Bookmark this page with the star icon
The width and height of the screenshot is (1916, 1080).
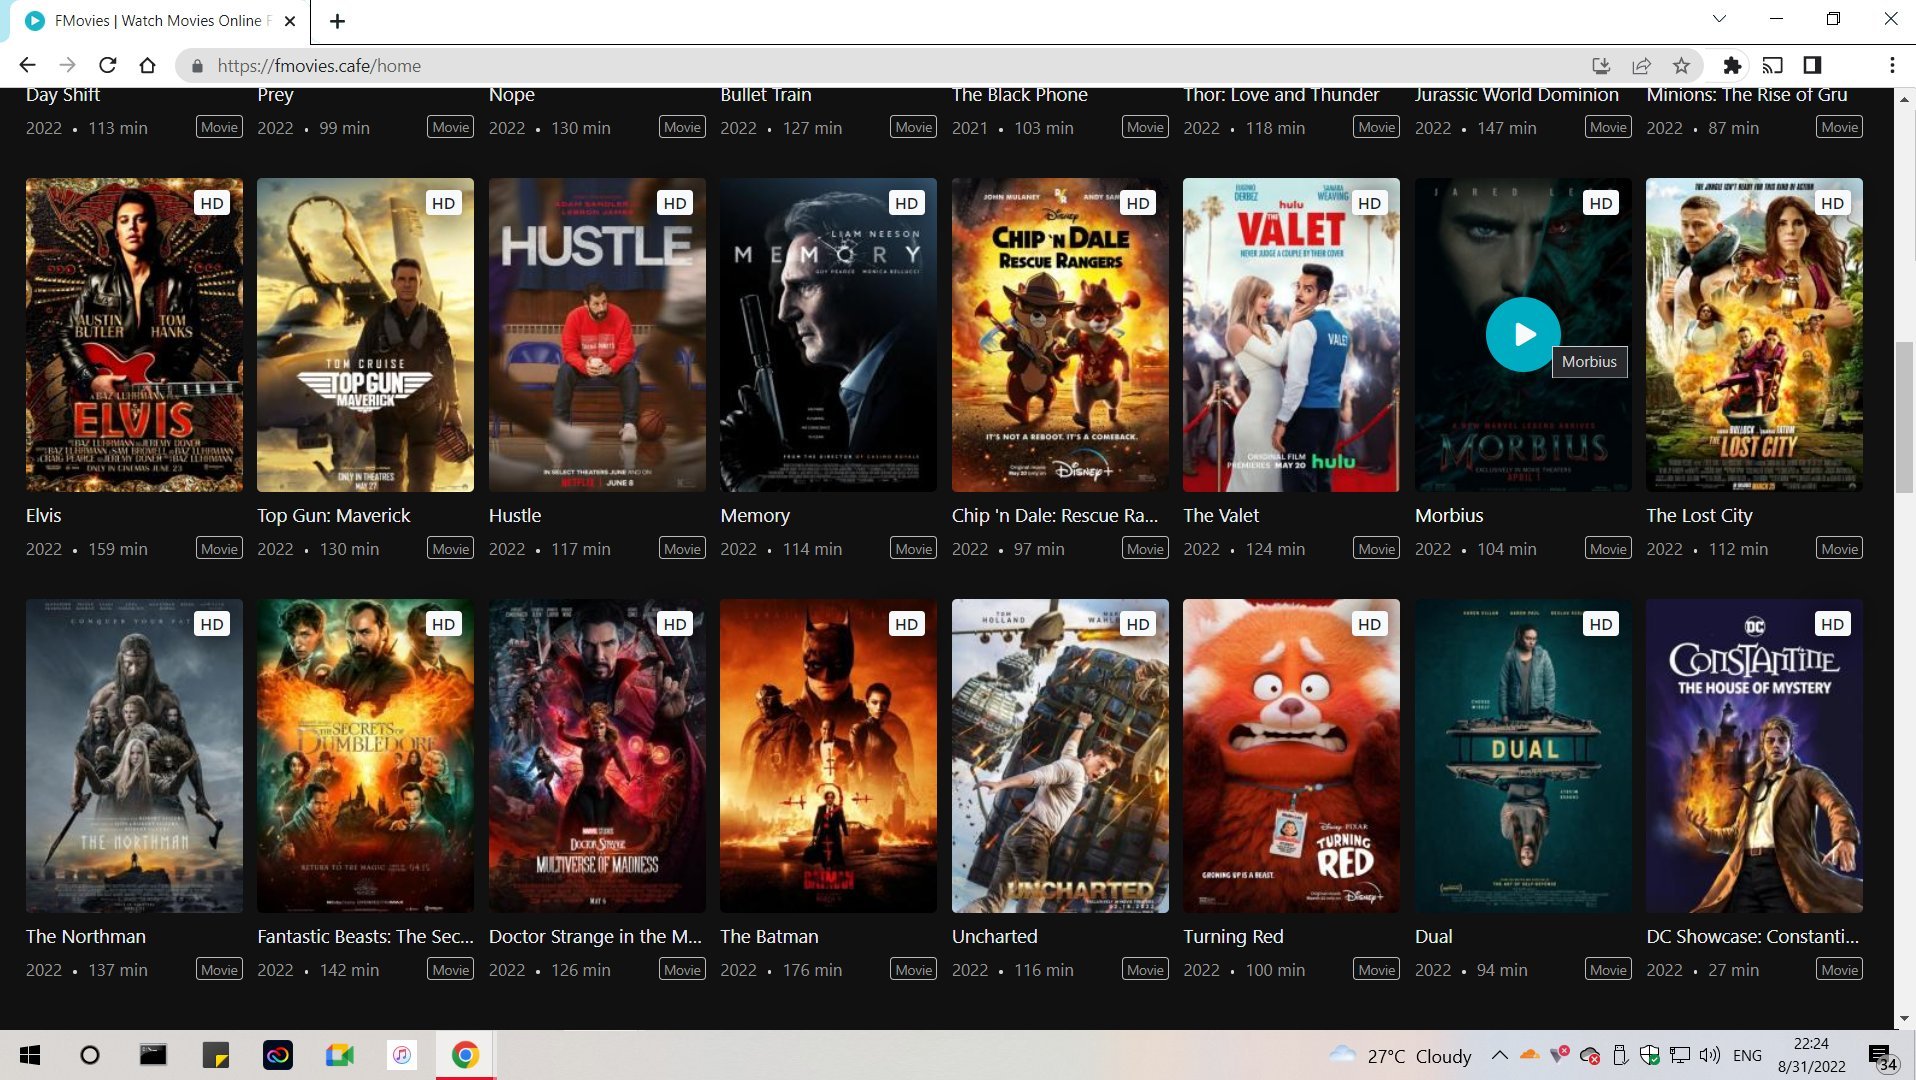tap(1681, 65)
